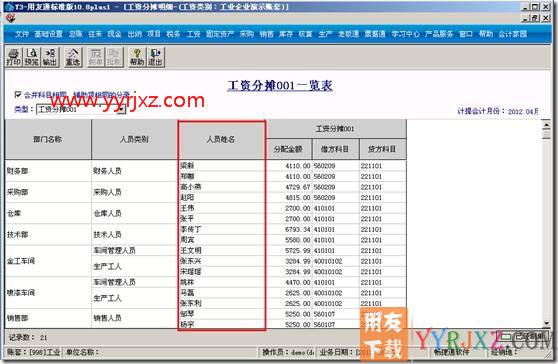Open the 税务 menu

point(173,34)
